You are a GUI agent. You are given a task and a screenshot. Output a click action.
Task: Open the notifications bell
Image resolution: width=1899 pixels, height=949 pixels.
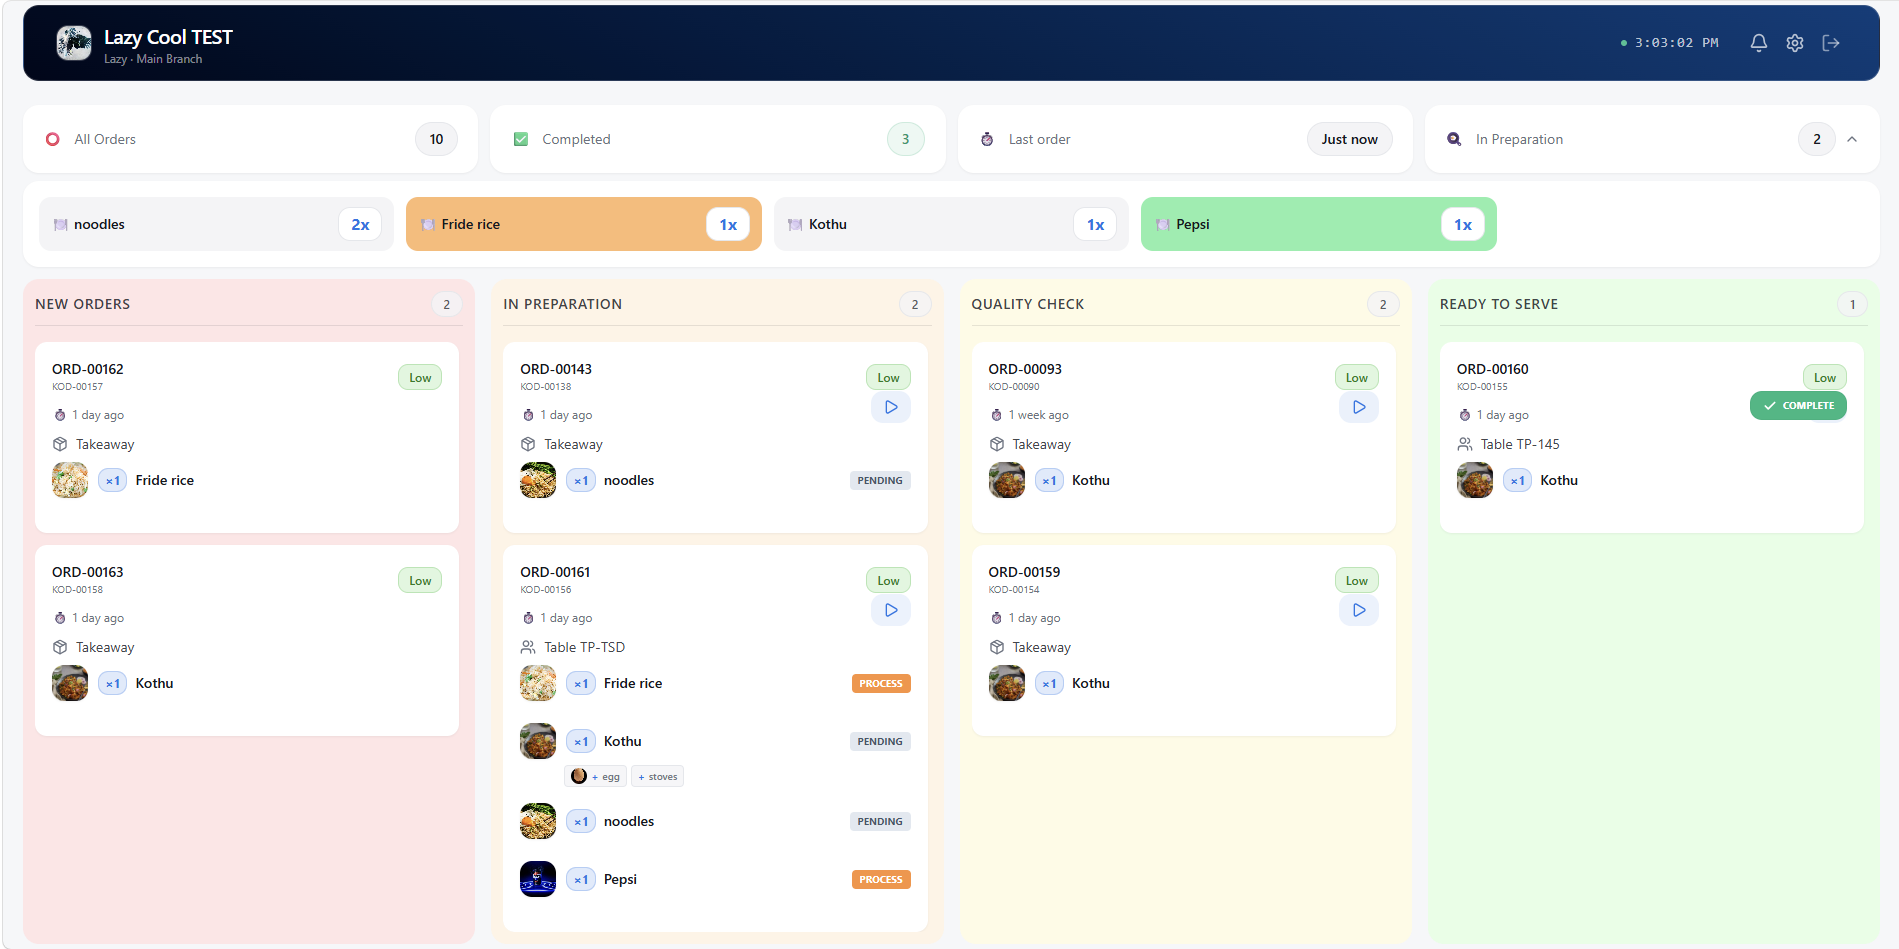tap(1758, 43)
